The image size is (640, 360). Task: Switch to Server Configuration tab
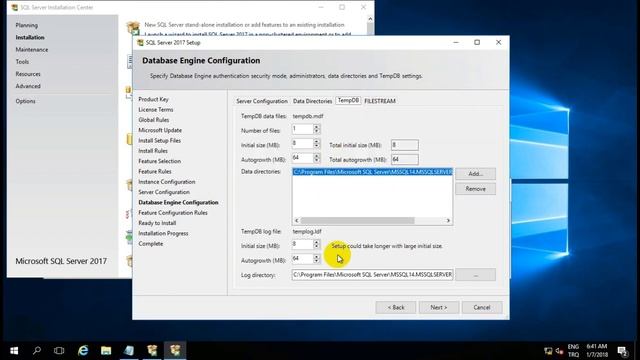coord(262,101)
